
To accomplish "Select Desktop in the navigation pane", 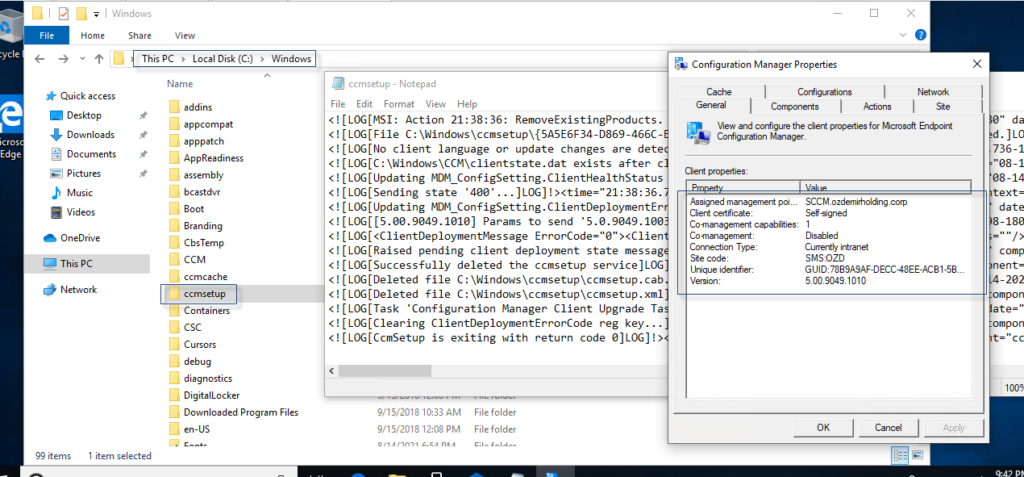I will pos(84,115).
